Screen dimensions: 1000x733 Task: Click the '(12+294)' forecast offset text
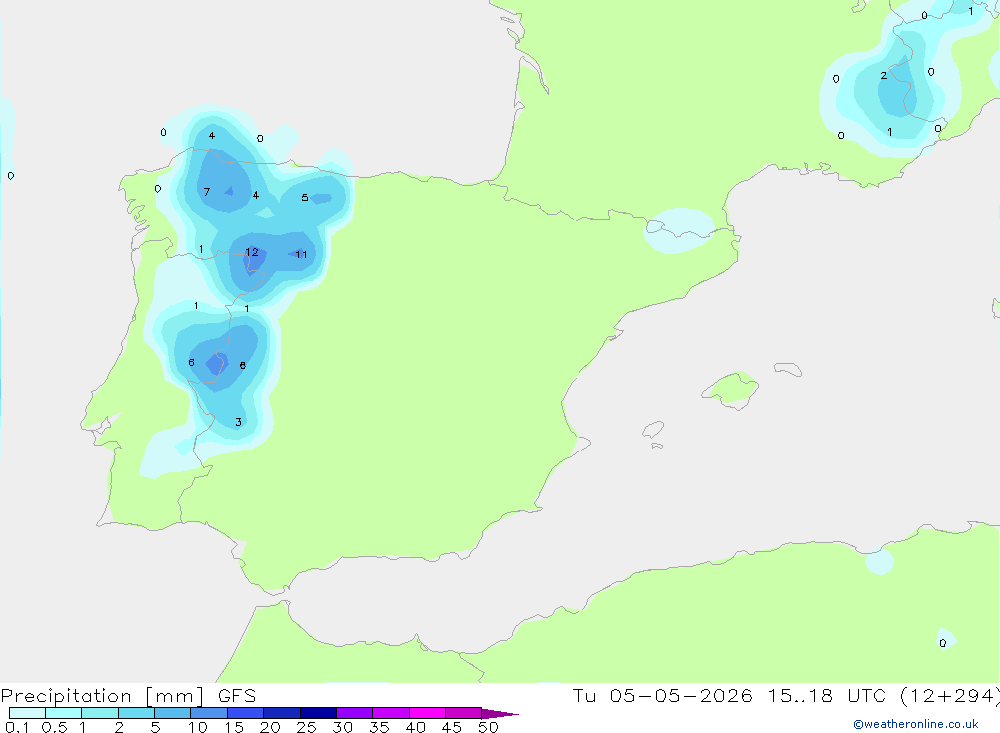pyautogui.click(x=950, y=695)
